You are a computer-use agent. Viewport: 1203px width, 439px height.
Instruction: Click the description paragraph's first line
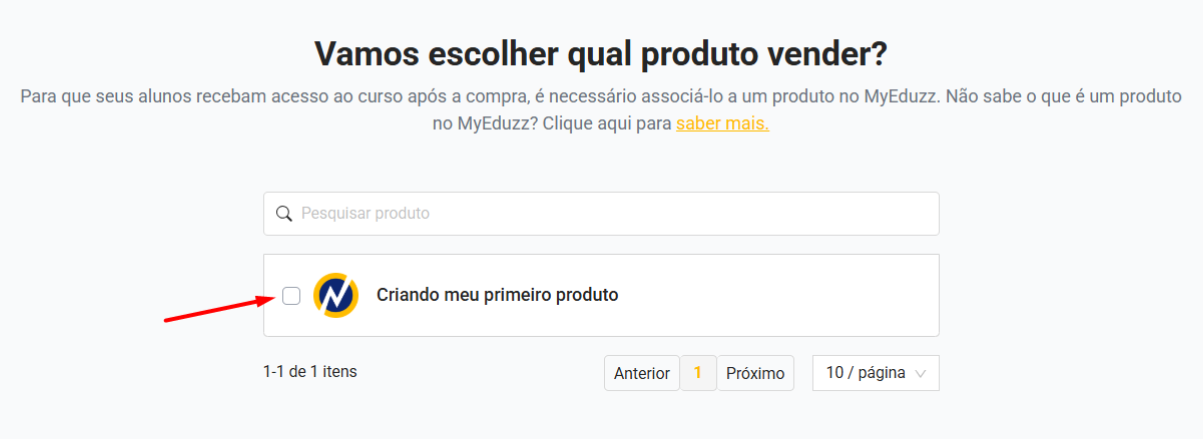pyautogui.click(x=601, y=97)
